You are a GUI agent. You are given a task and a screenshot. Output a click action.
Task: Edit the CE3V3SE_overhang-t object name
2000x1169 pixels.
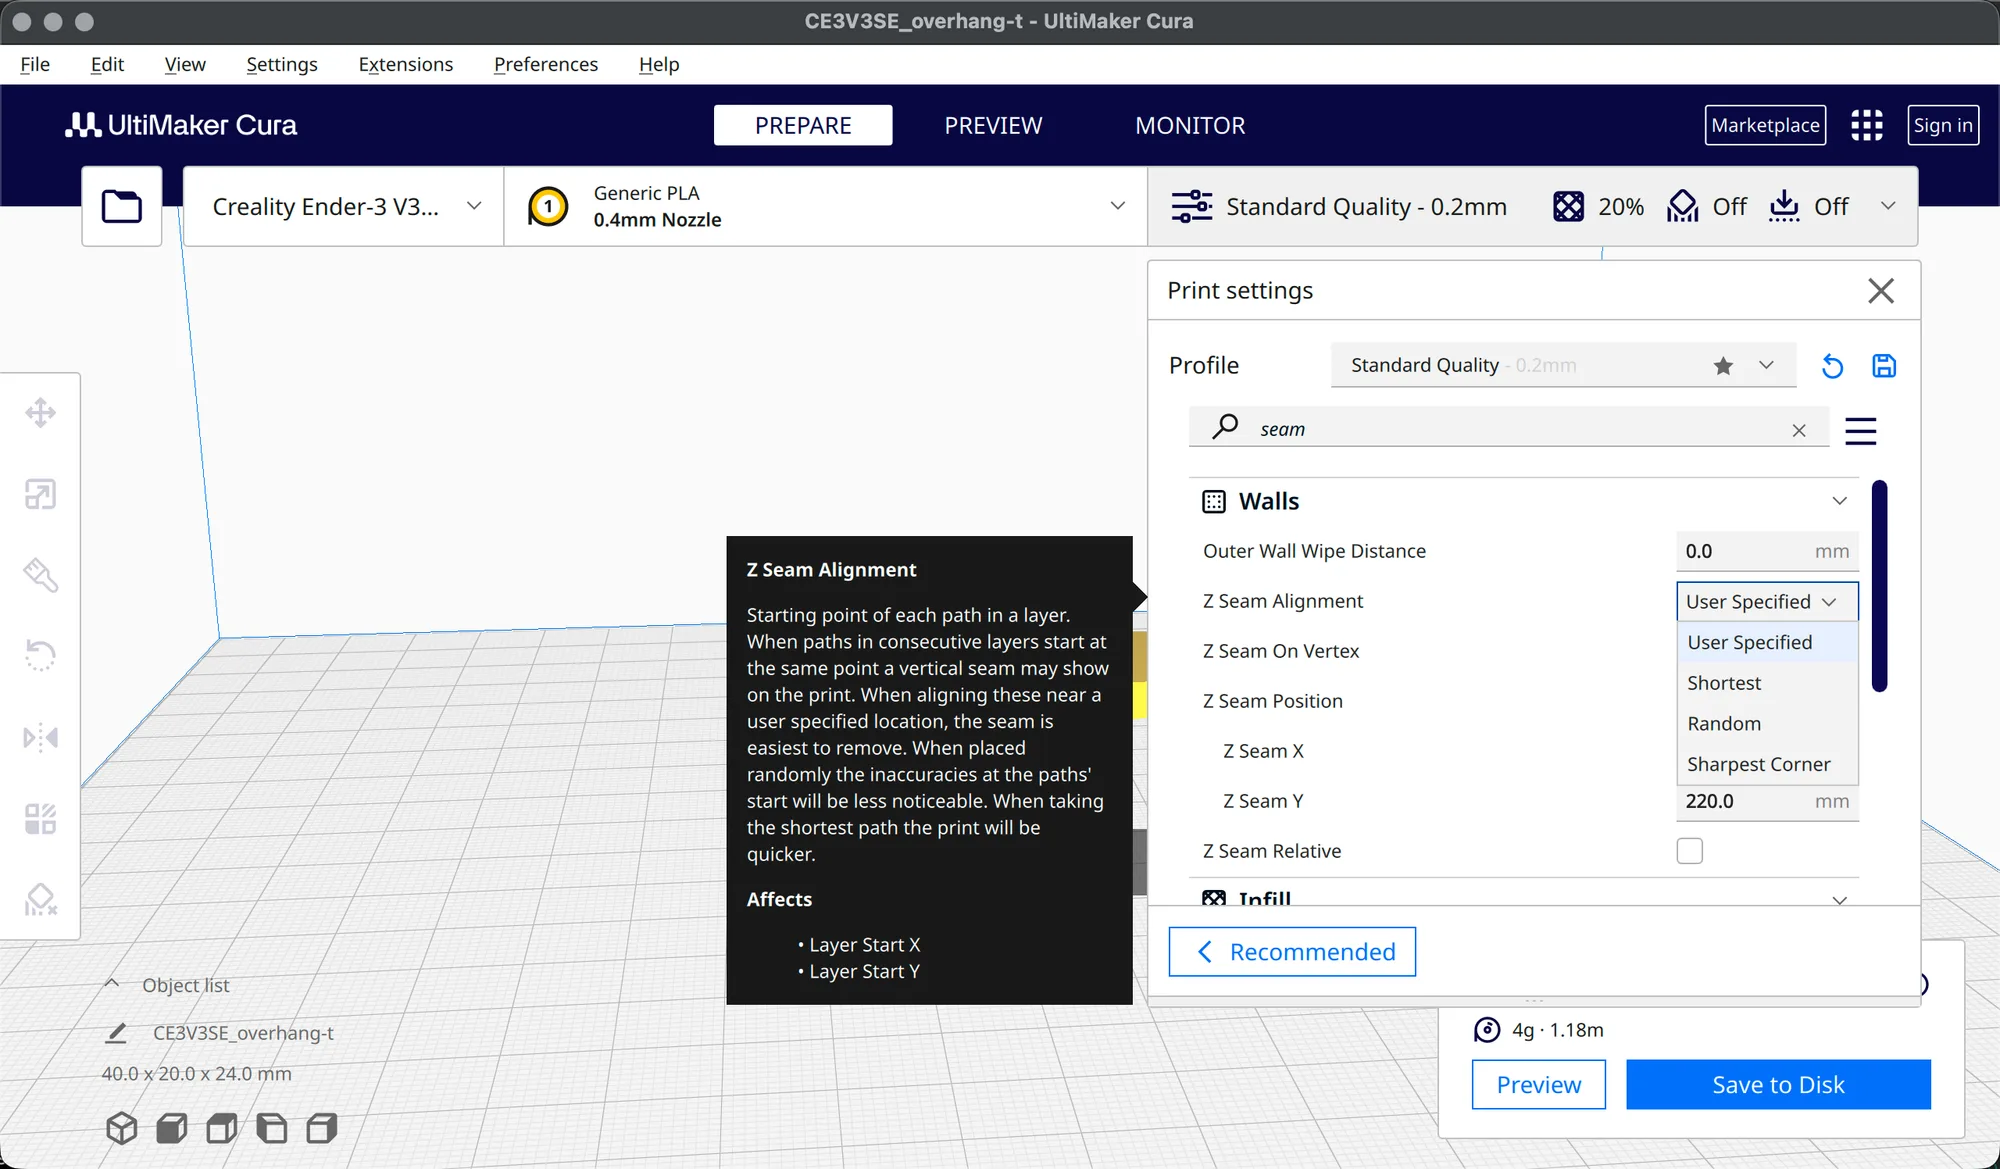[x=116, y=1033]
